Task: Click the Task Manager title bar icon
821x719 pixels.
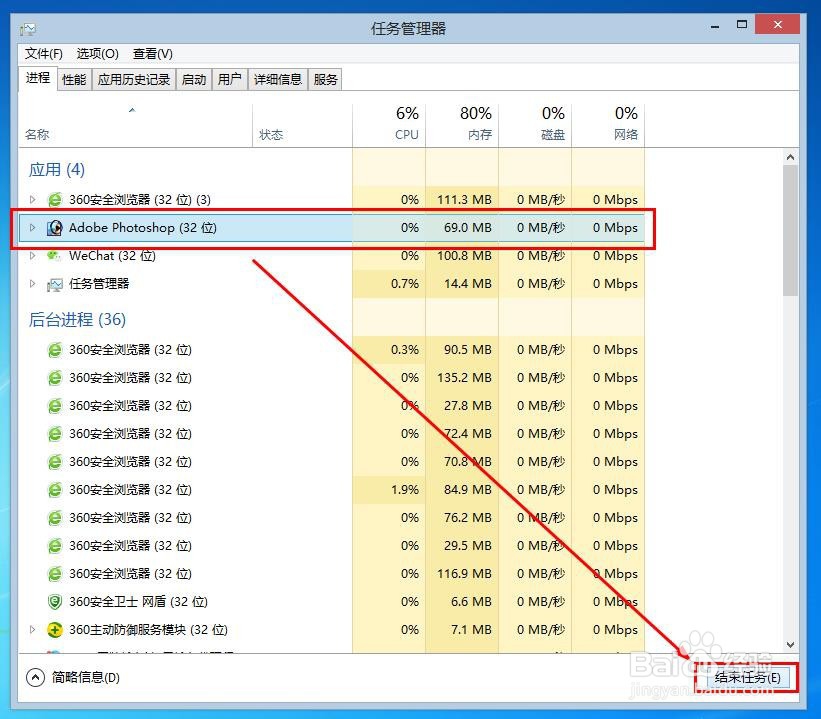Action: (28, 29)
